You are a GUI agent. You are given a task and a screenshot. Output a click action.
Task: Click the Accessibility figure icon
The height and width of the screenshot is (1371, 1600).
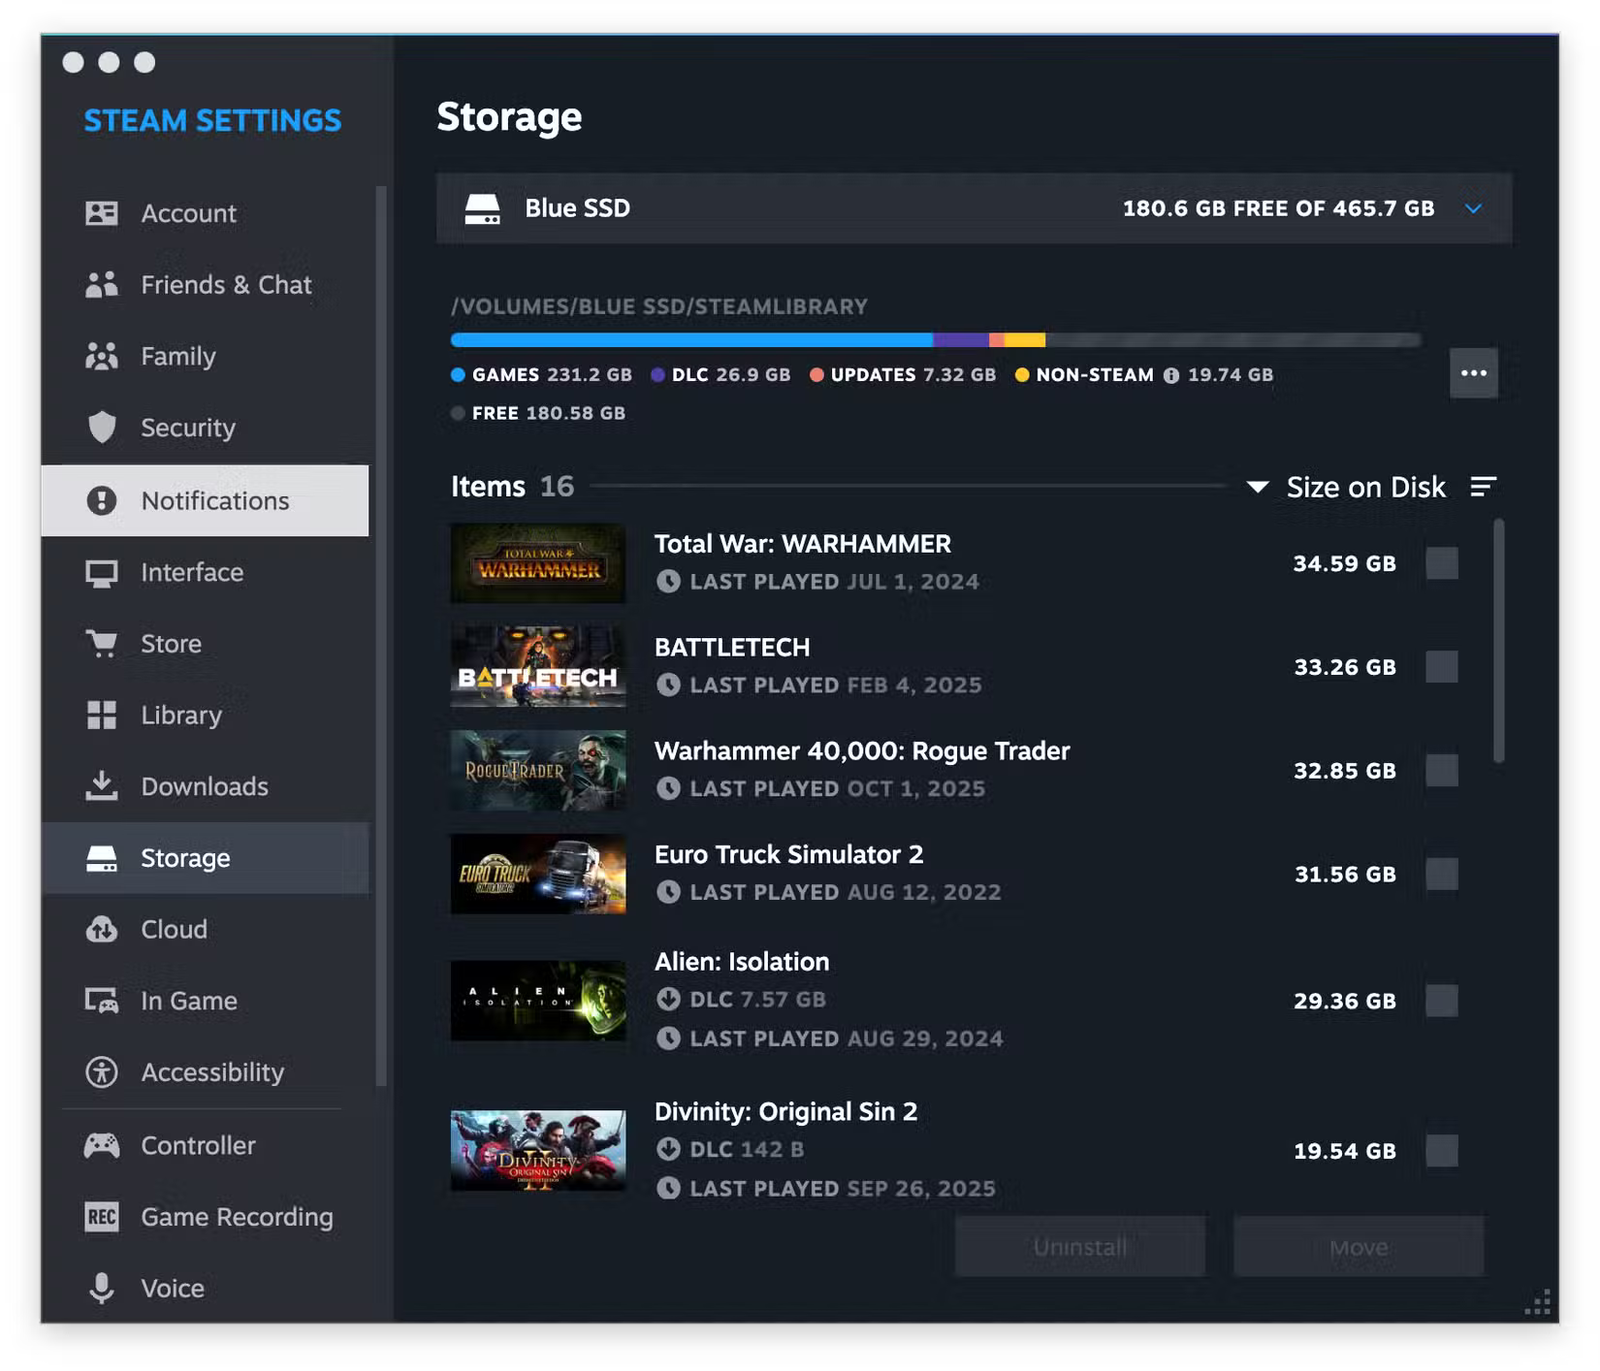pos(101,1072)
